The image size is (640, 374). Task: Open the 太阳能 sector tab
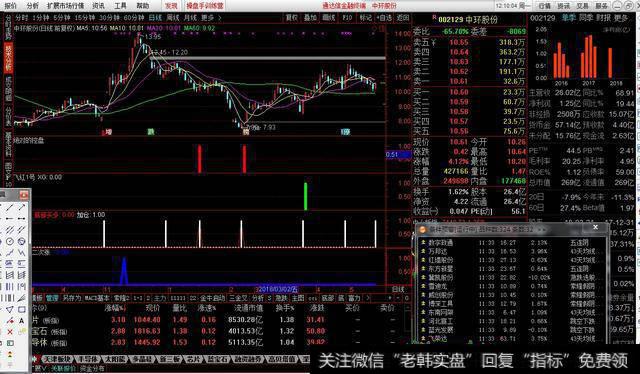click(115, 359)
